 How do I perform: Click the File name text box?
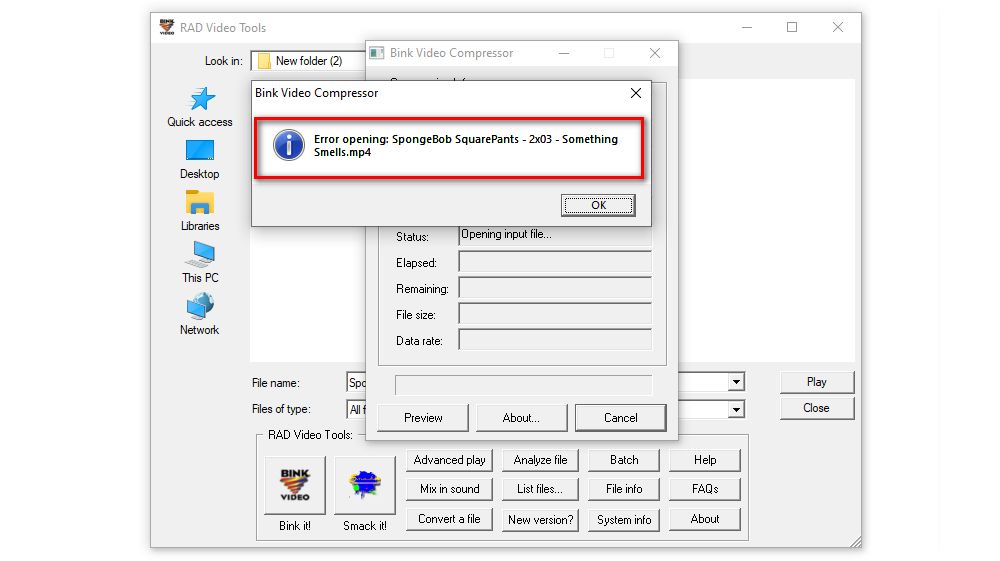coord(357,382)
